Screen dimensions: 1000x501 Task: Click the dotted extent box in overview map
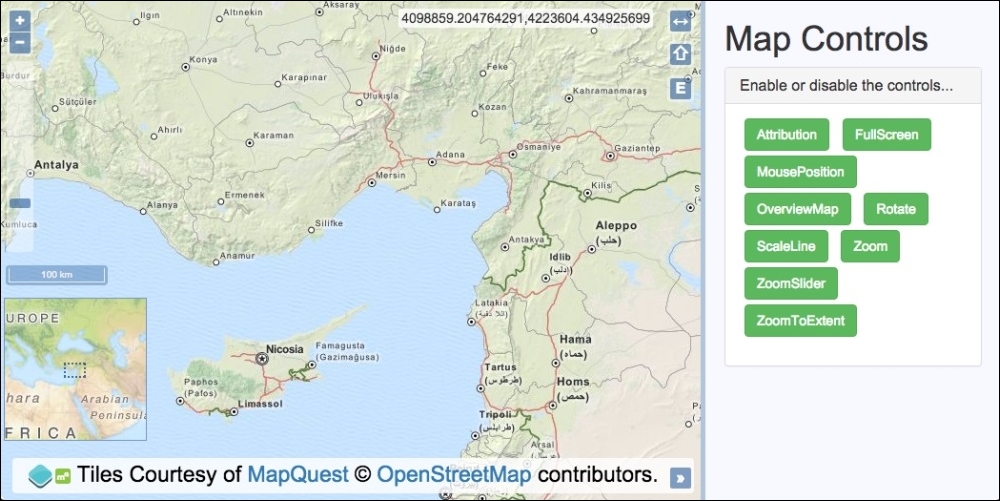click(x=75, y=370)
